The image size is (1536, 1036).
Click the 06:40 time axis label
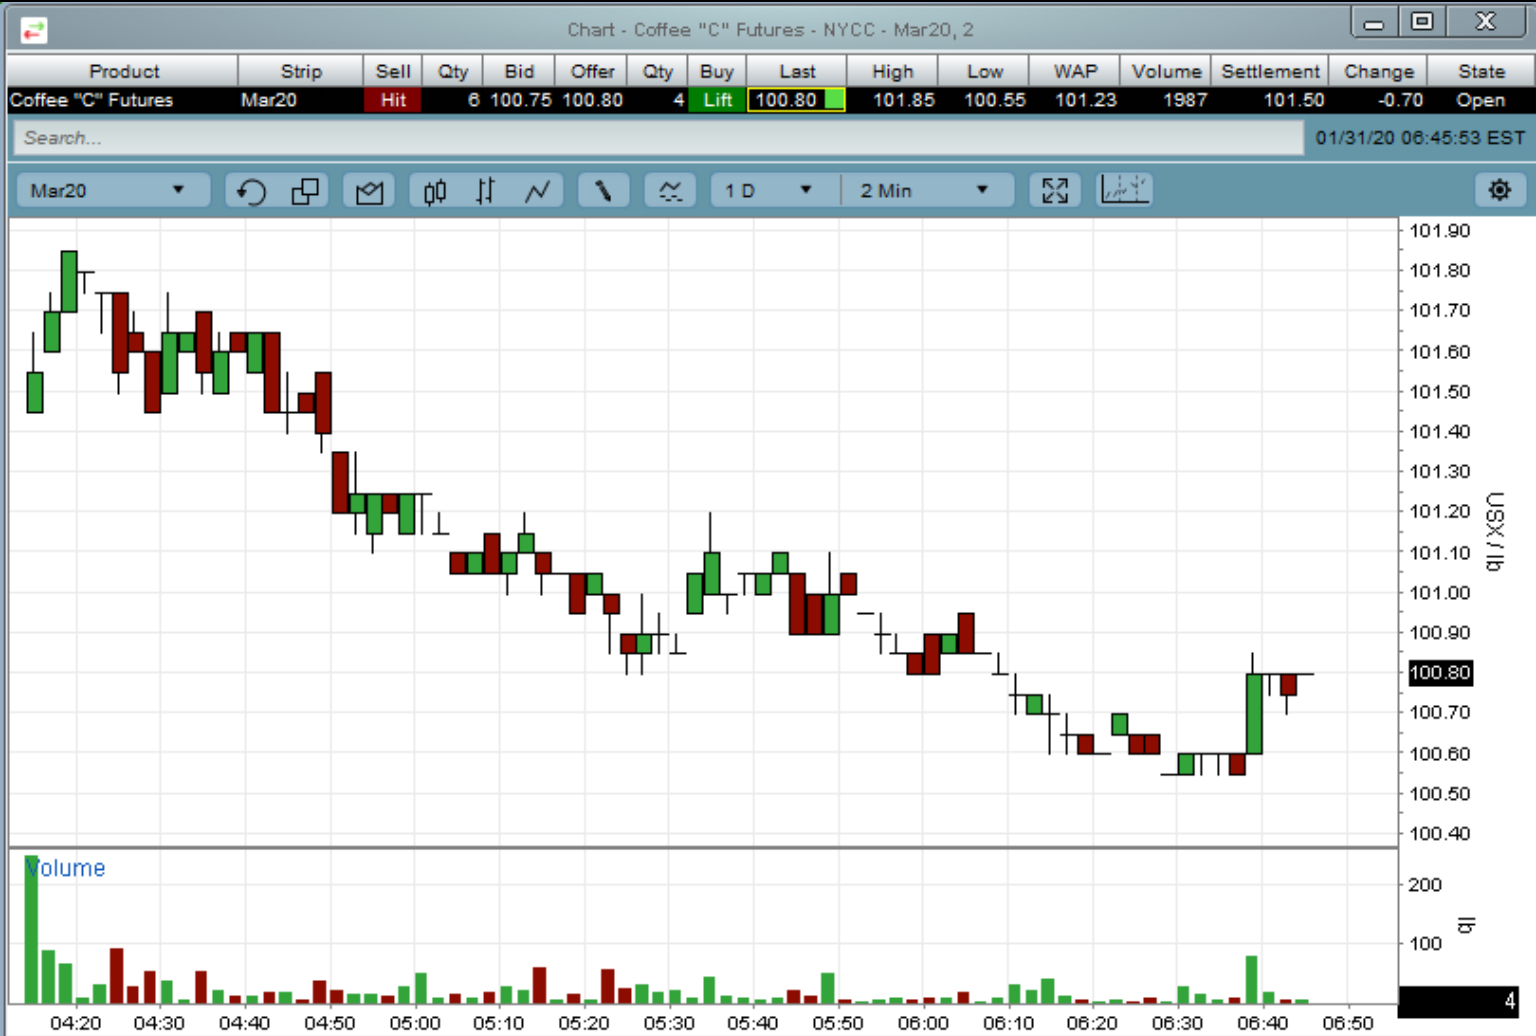click(x=1262, y=1023)
